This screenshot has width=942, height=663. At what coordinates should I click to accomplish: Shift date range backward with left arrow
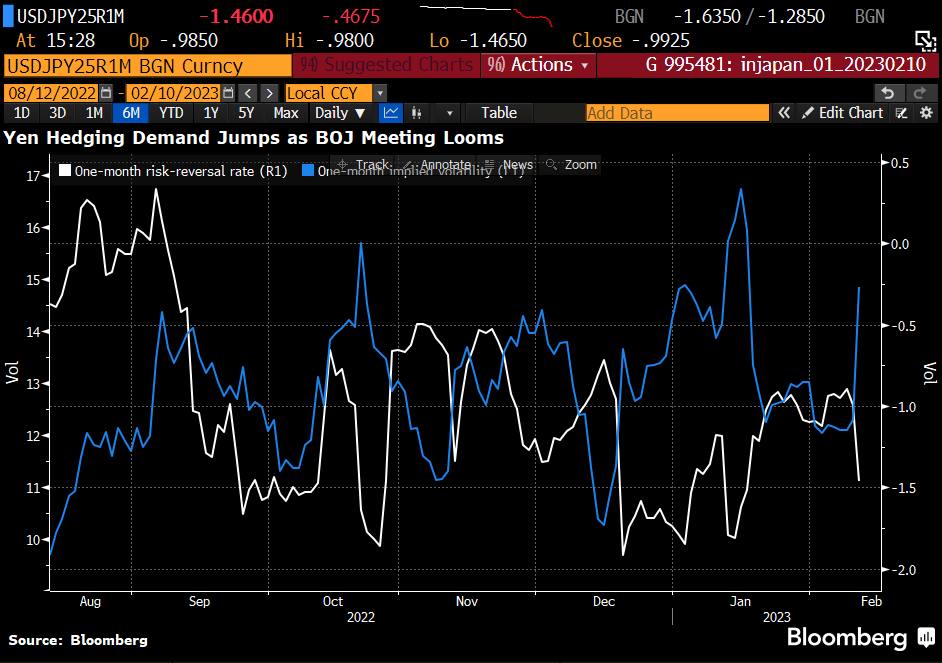click(248, 93)
